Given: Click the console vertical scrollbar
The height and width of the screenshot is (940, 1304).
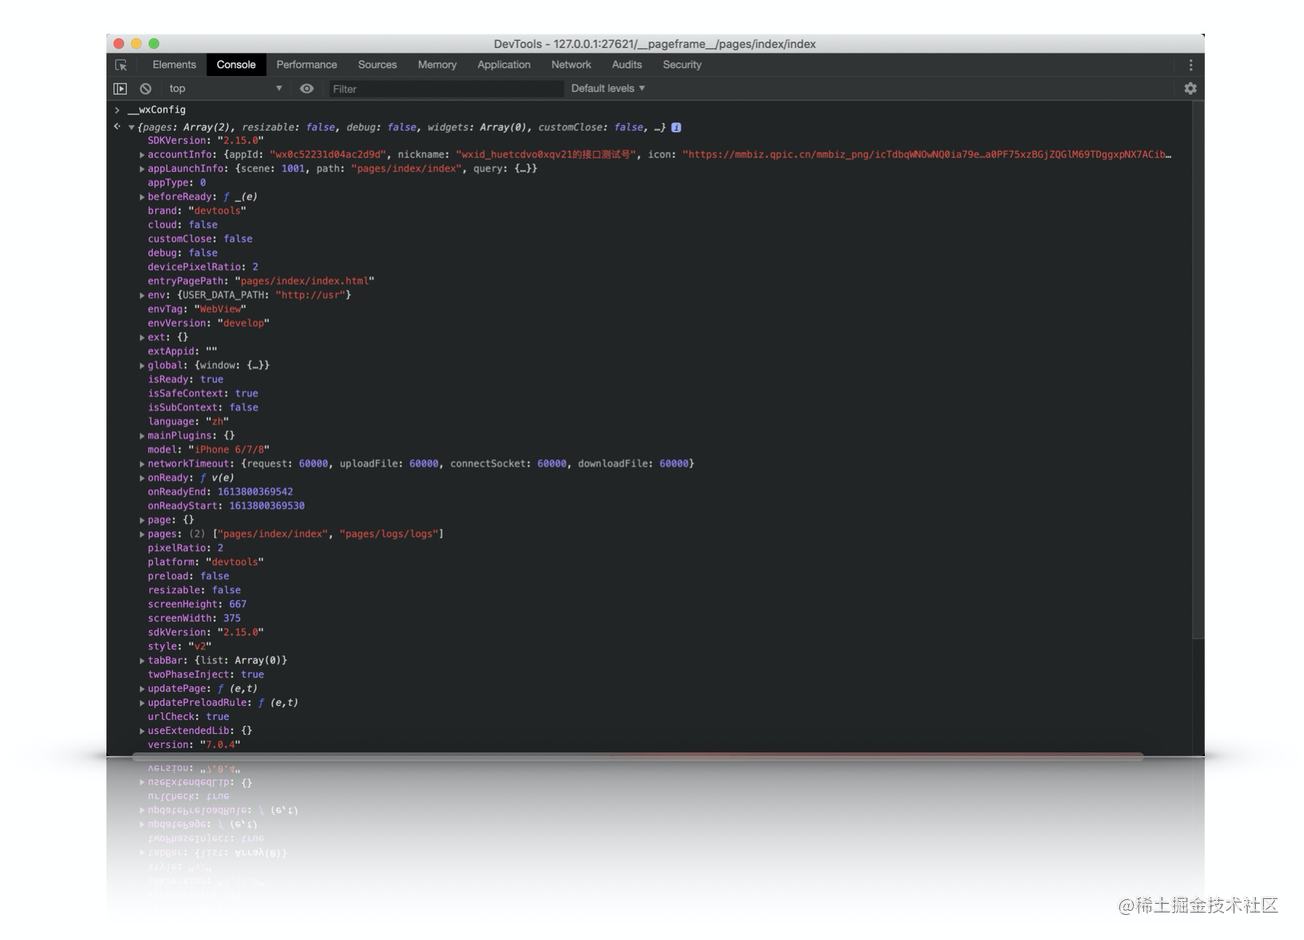Looking at the screenshot, I should point(1197,370).
